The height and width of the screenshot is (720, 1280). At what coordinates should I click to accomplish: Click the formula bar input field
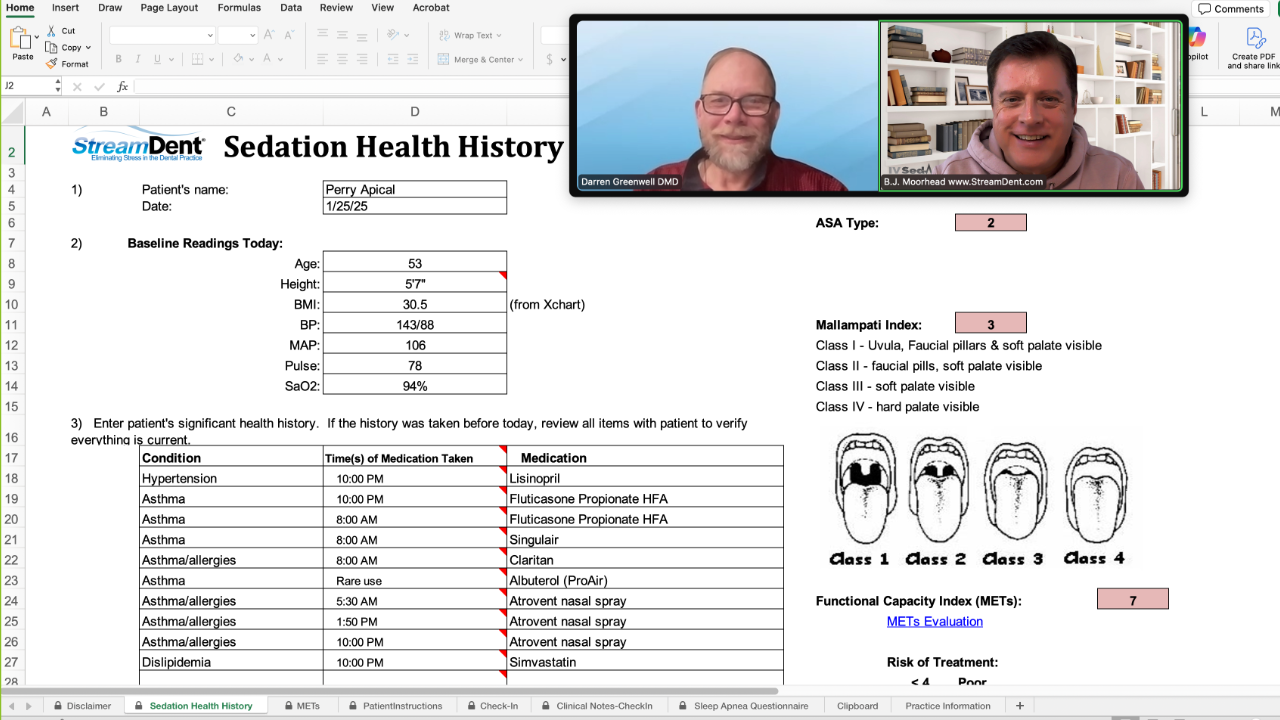pos(350,86)
